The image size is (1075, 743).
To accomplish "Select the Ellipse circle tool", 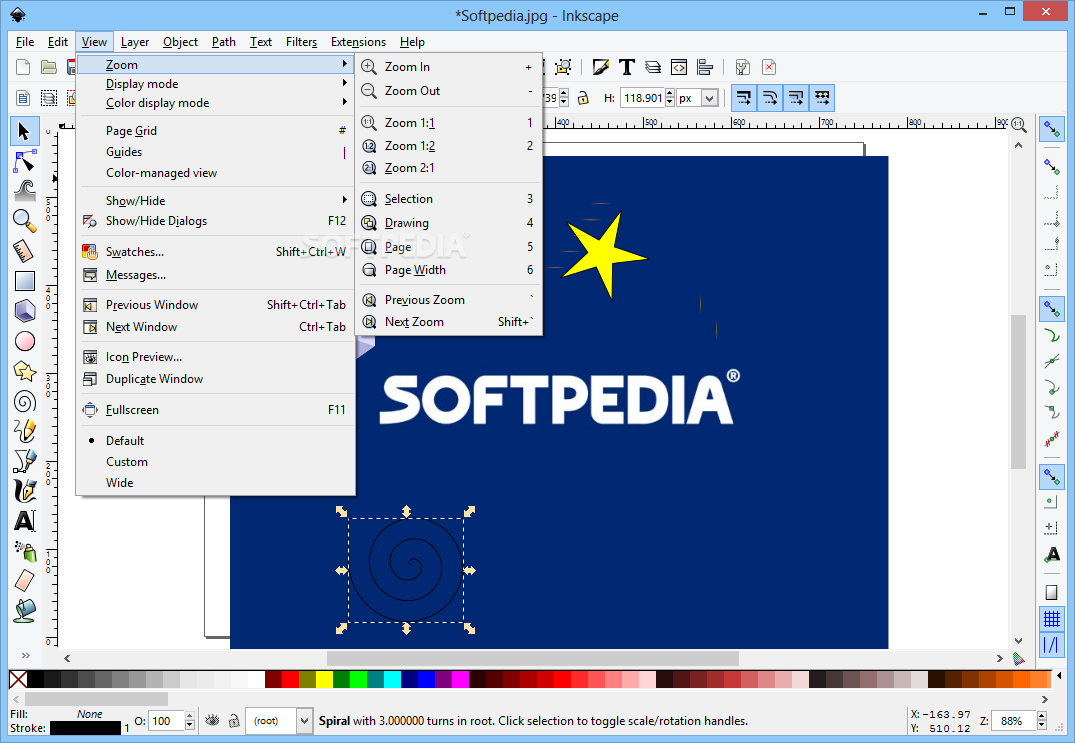I will coord(25,341).
